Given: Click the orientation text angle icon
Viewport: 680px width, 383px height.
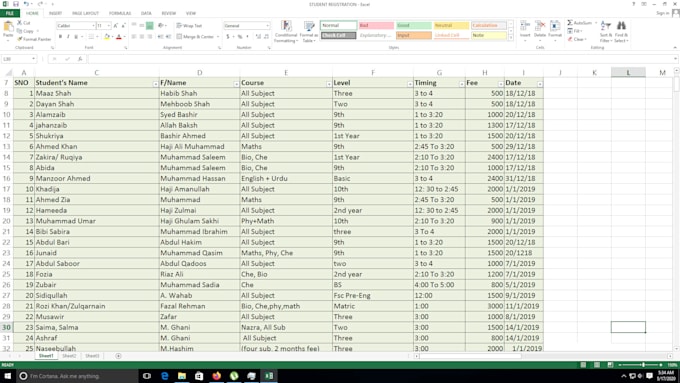Looking at the screenshot, I should pyautogui.click(x=161, y=26).
